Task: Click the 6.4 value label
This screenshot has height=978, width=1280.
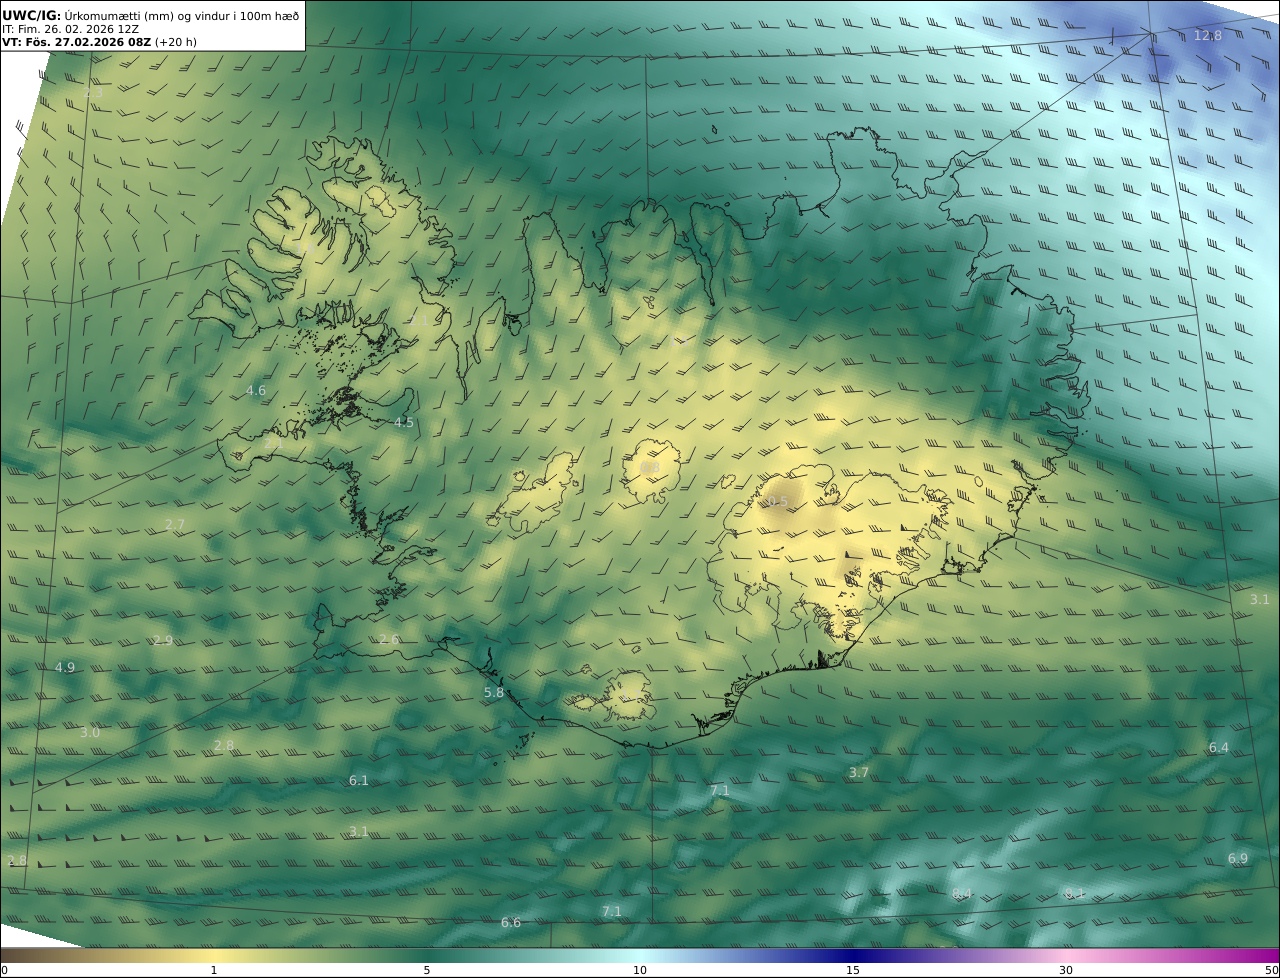Action: pyautogui.click(x=1219, y=747)
